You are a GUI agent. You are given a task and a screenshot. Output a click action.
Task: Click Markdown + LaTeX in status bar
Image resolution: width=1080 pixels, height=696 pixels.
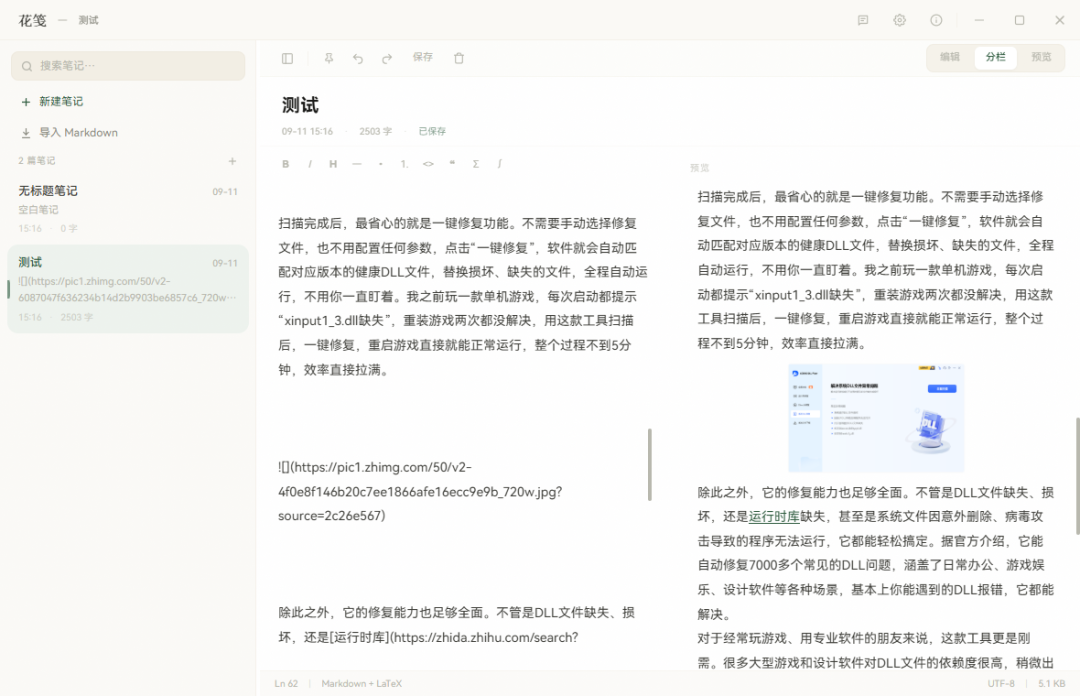[x=362, y=684]
